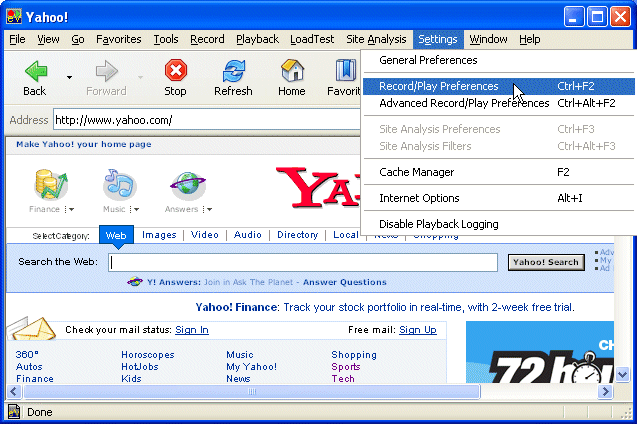Click the horizontal scrollbar thumb

coord(252,392)
